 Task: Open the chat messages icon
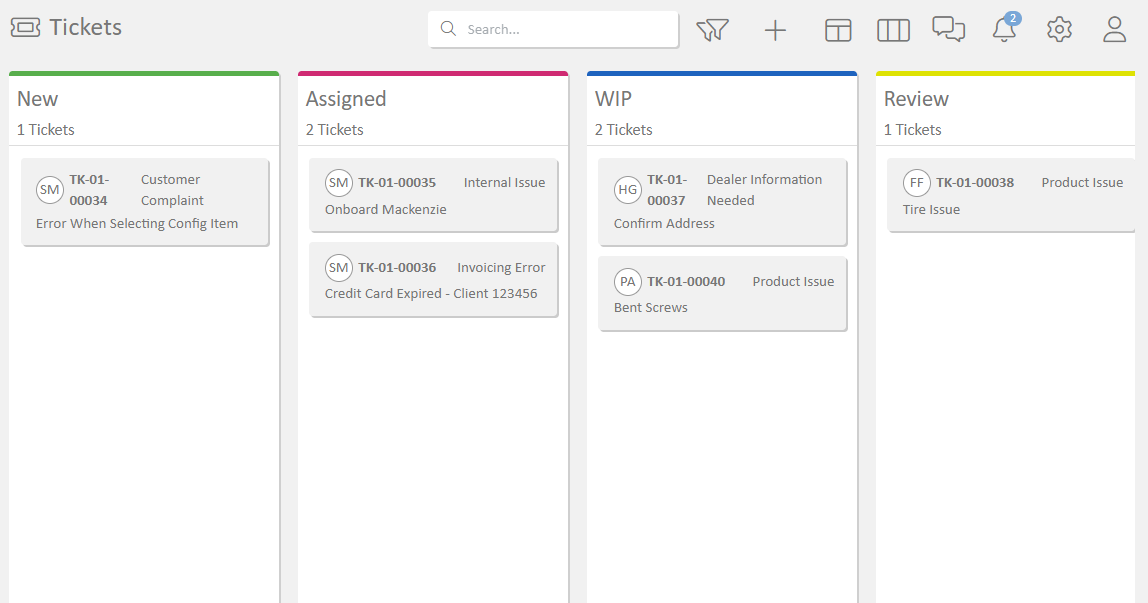(948, 29)
